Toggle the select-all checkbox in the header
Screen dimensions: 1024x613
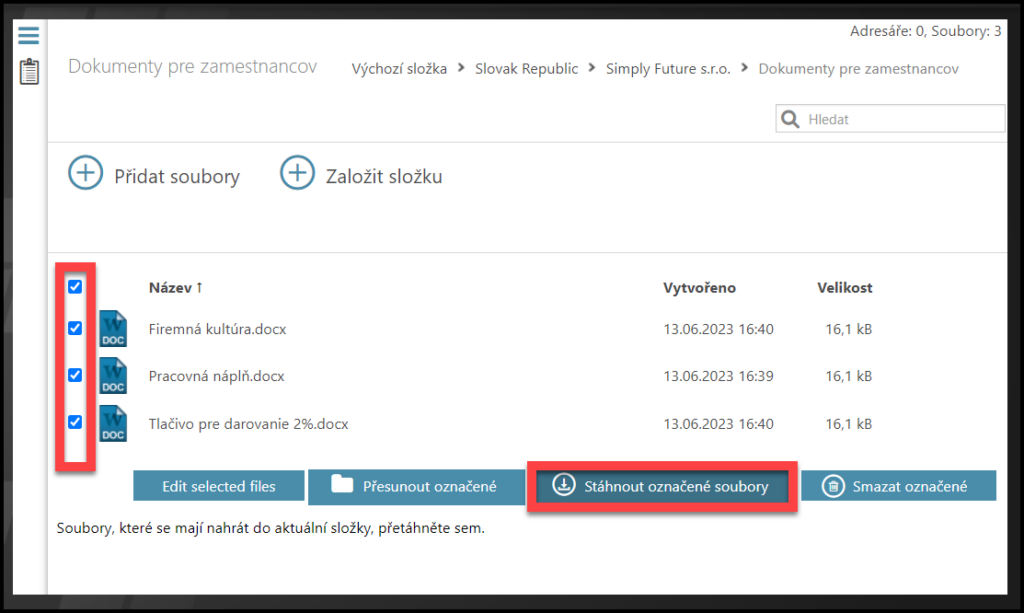(75, 287)
